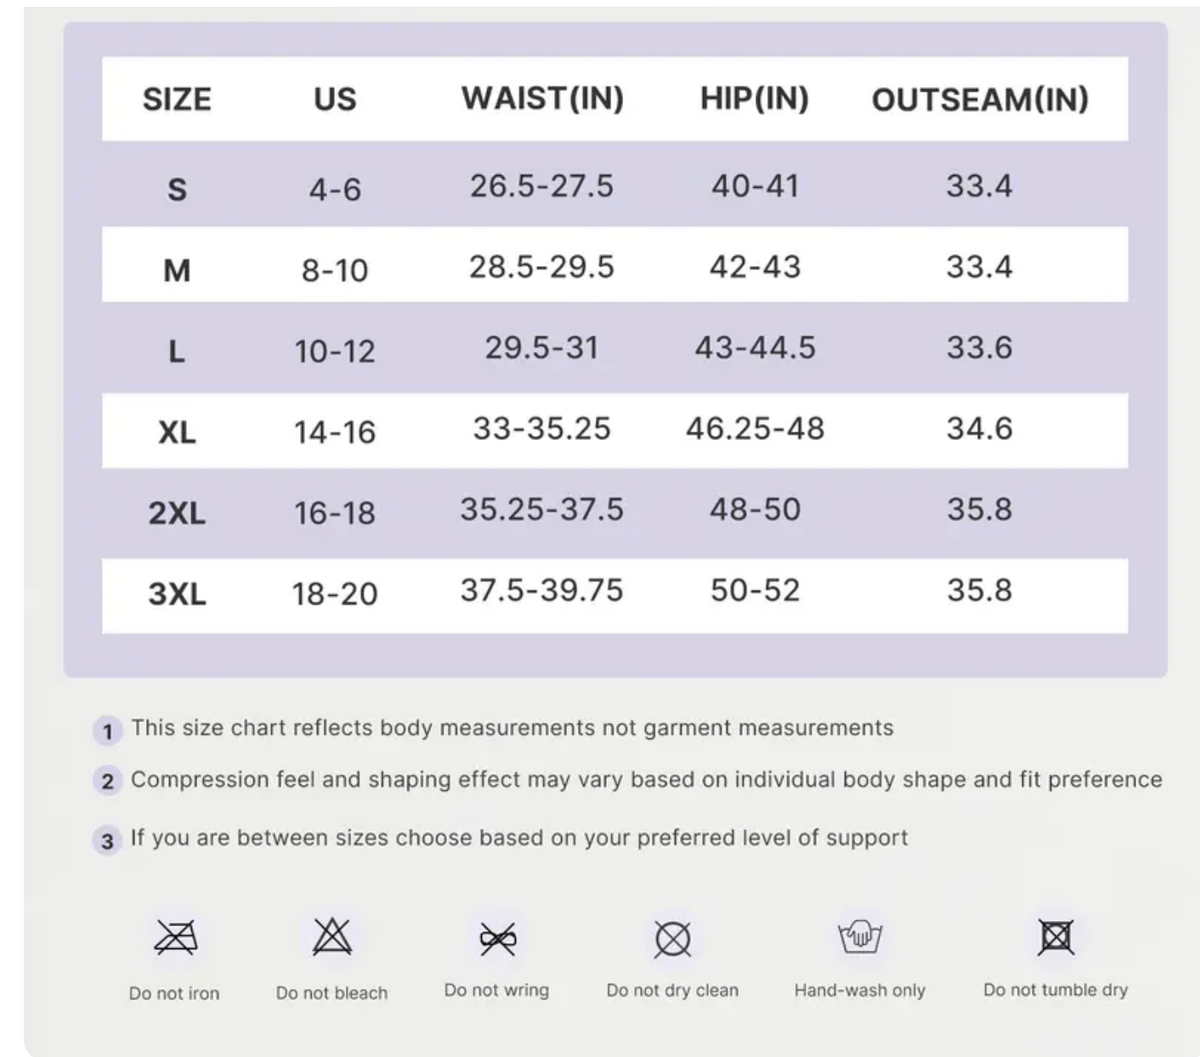This screenshot has height=1057, width=1200.
Task: Select the SIZE column header
Action: 177,99
